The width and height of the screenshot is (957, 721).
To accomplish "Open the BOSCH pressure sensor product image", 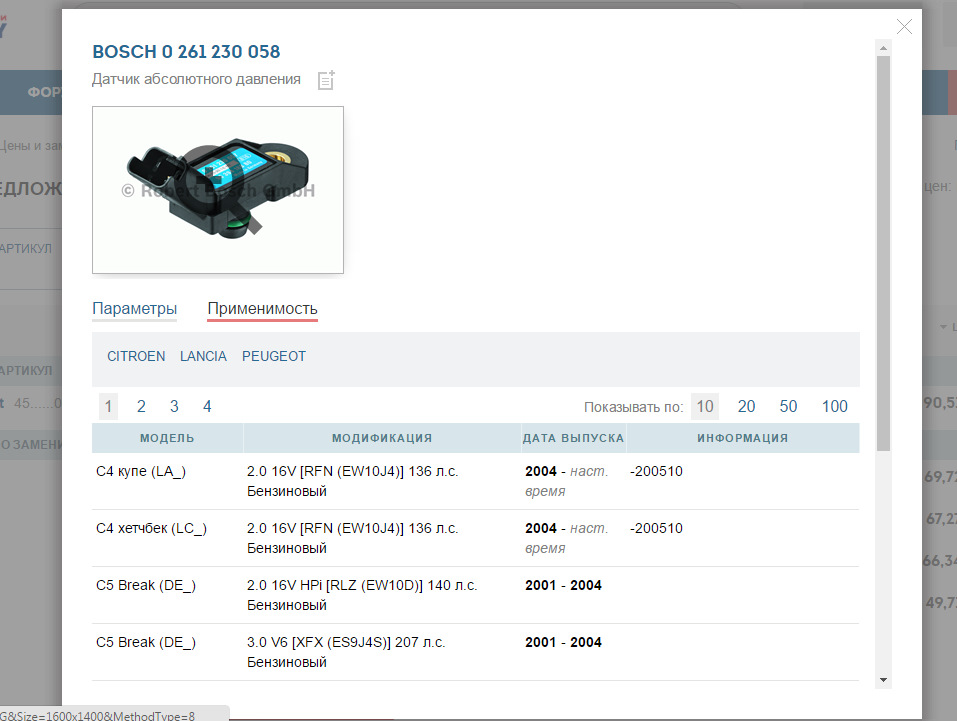I will click(218, 190).
